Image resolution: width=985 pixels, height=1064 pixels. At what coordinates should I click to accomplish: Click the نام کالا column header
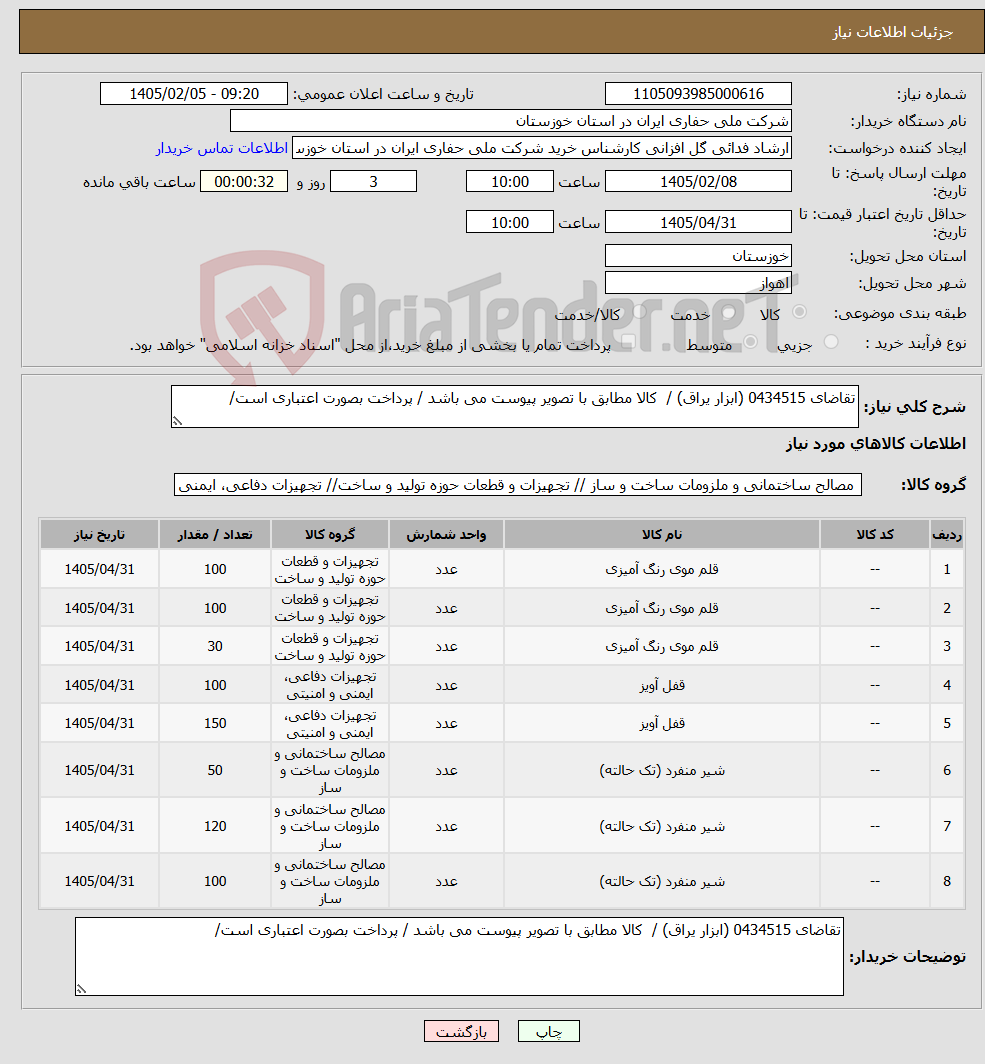pyautogui.click(x=661, y=534)
